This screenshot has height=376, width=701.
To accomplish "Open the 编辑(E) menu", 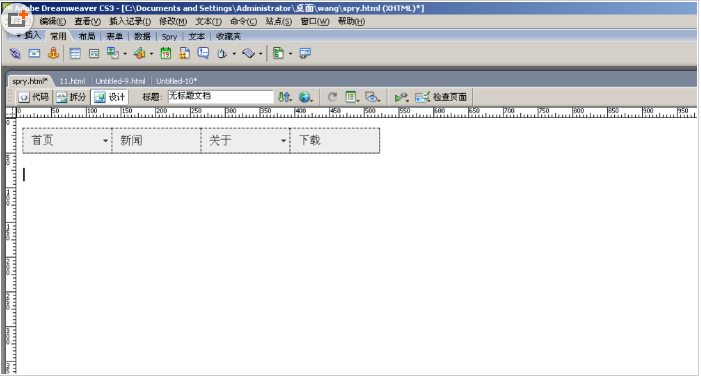I will 53,21.
